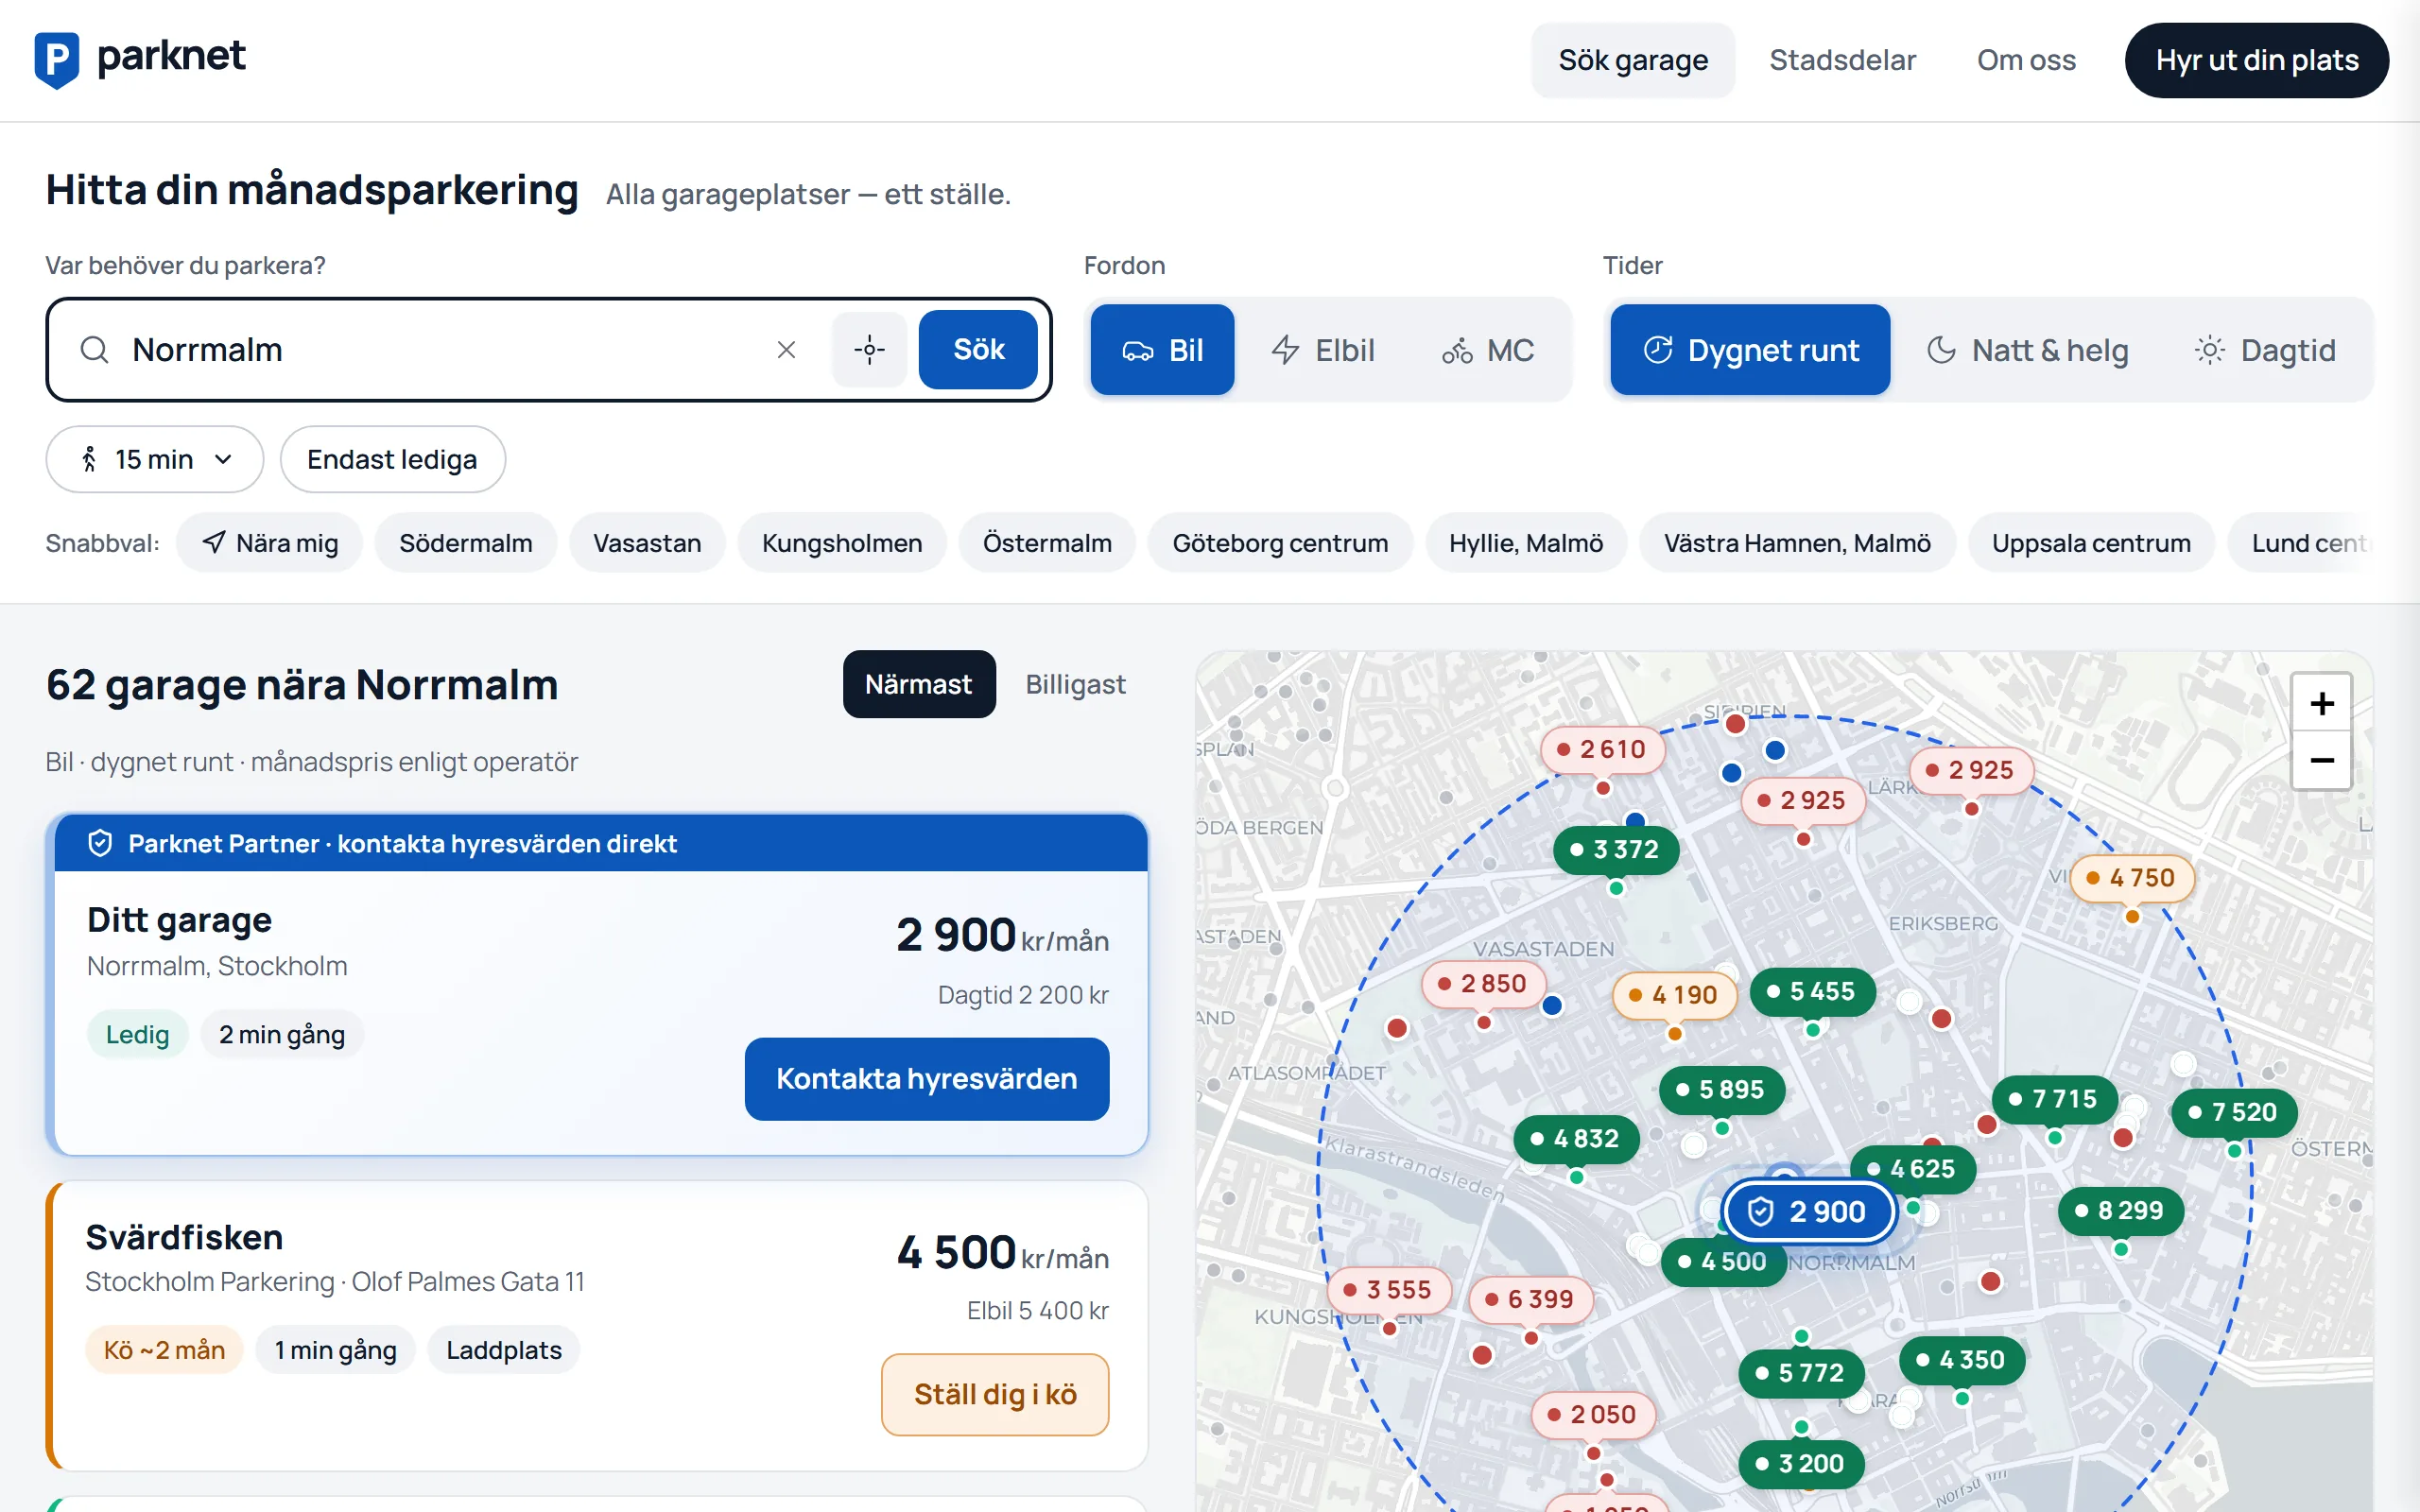
Task: Use my current location crosshair icon
Action: [x=869, y=350]
